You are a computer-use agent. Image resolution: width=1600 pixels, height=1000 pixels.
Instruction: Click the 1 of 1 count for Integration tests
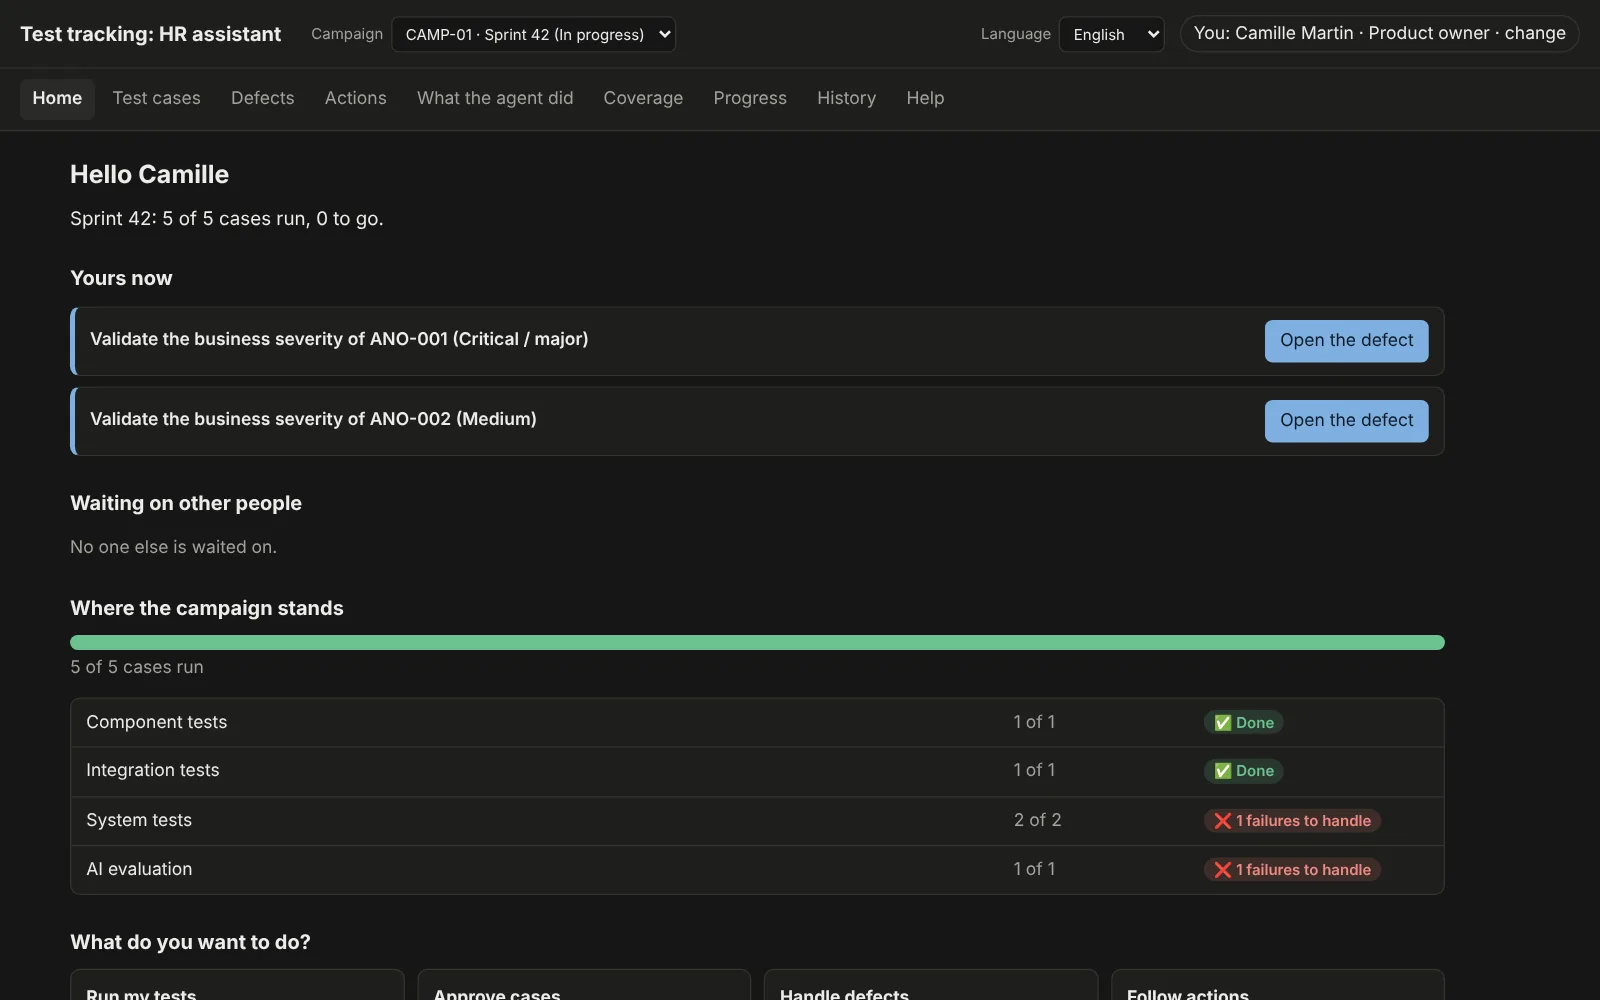[1034, 770]
